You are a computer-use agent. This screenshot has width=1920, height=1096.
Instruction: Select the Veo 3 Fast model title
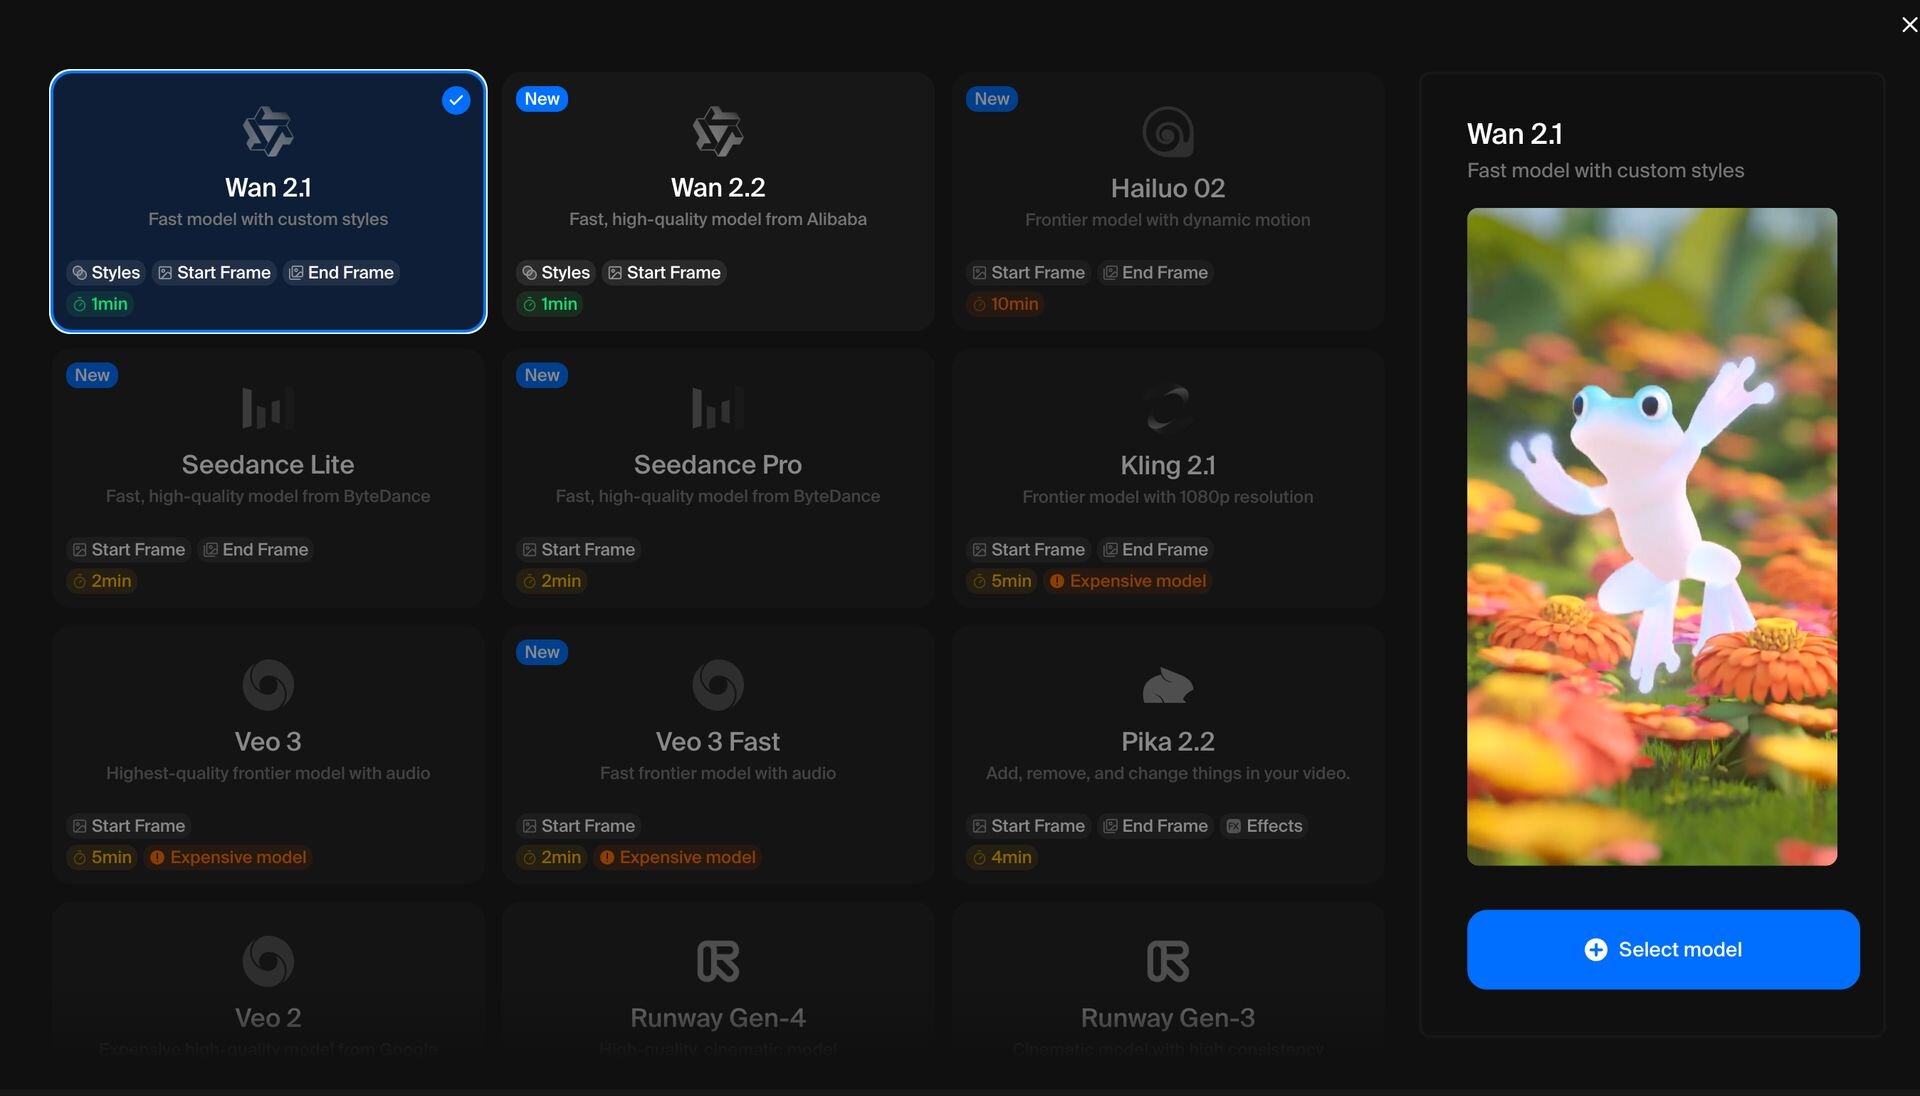tap(718, 741)
